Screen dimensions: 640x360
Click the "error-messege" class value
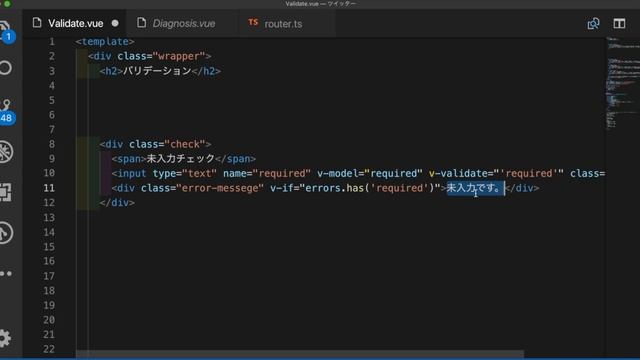pyautogui.click(x=220, y=188)
